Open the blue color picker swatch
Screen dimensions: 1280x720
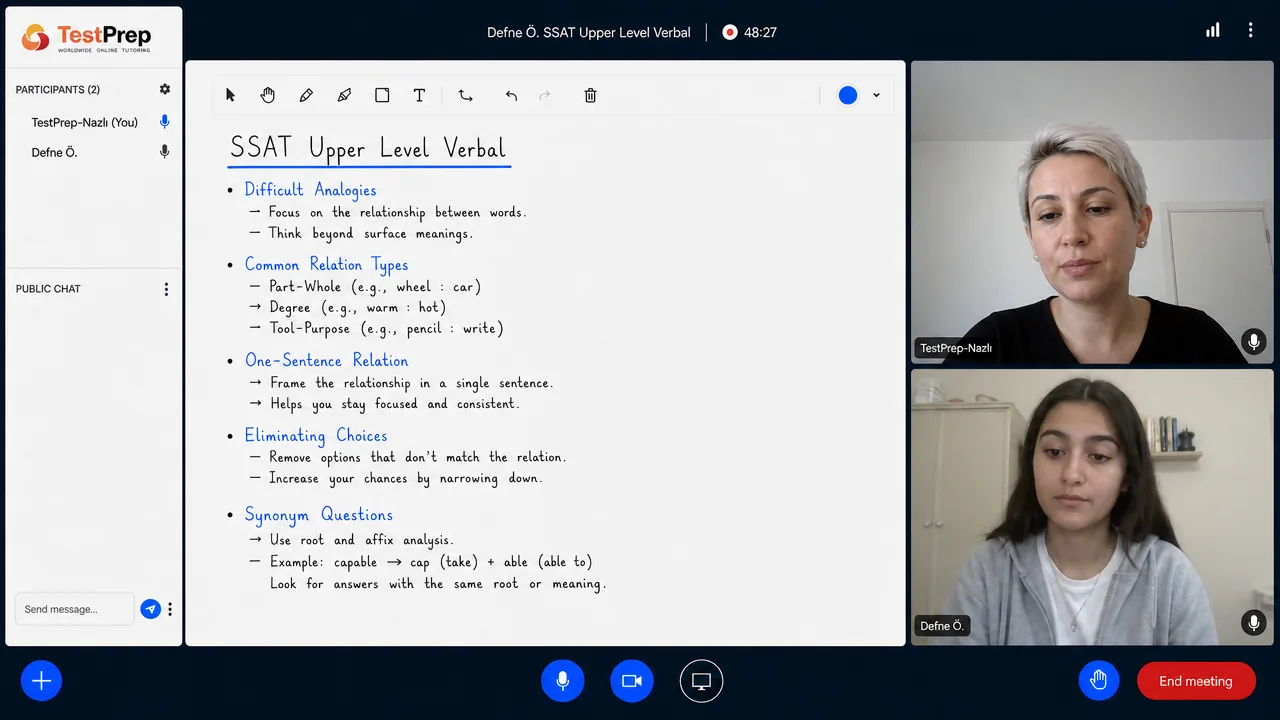coord(848,95)
